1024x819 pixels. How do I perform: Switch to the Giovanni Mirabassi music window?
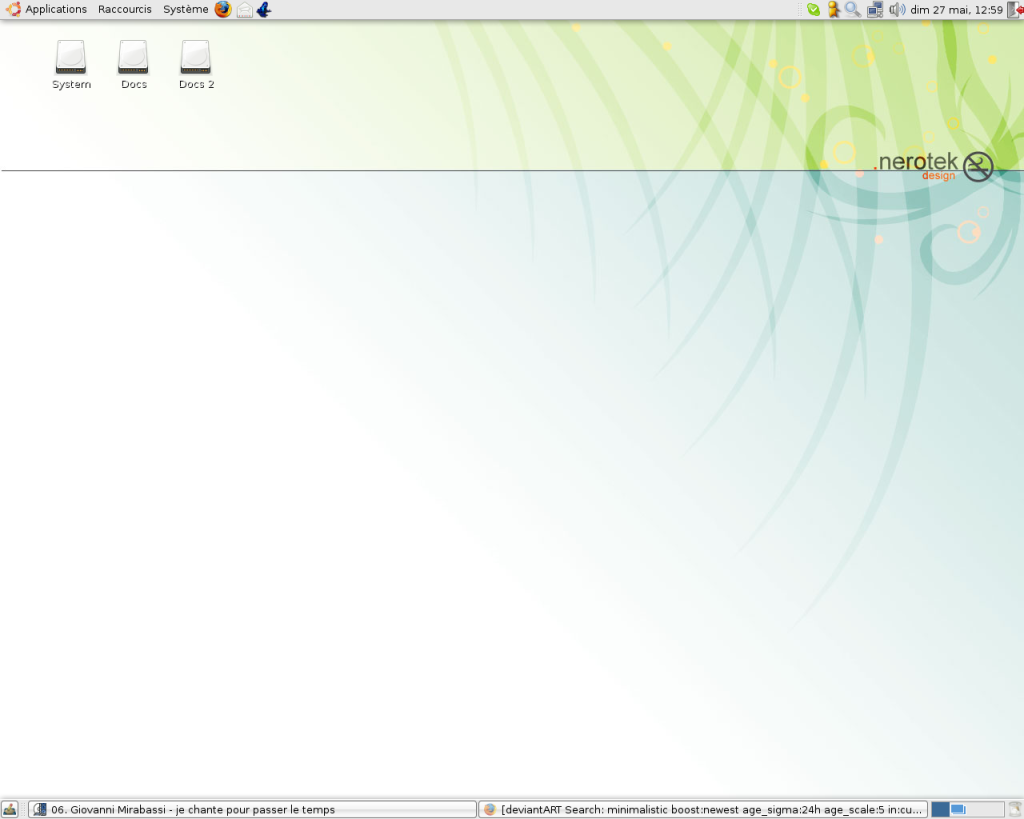[252, 809]
